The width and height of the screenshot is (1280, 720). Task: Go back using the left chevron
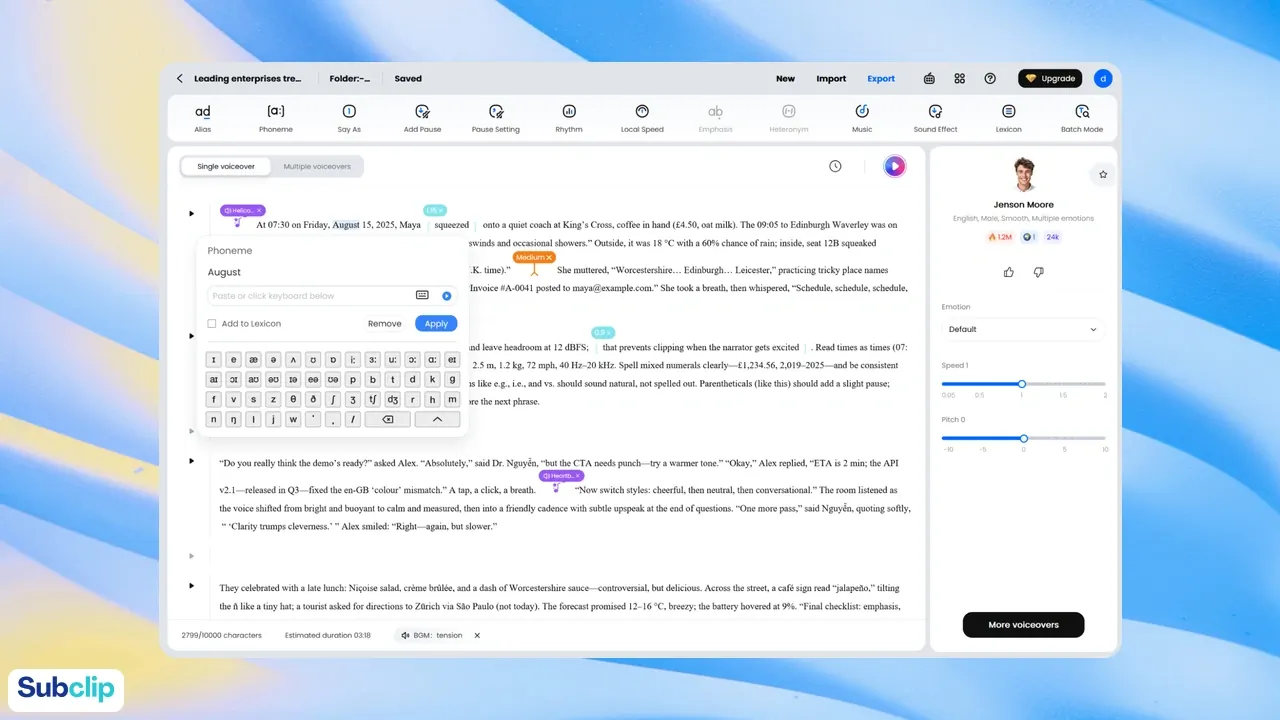click(180, 78)
